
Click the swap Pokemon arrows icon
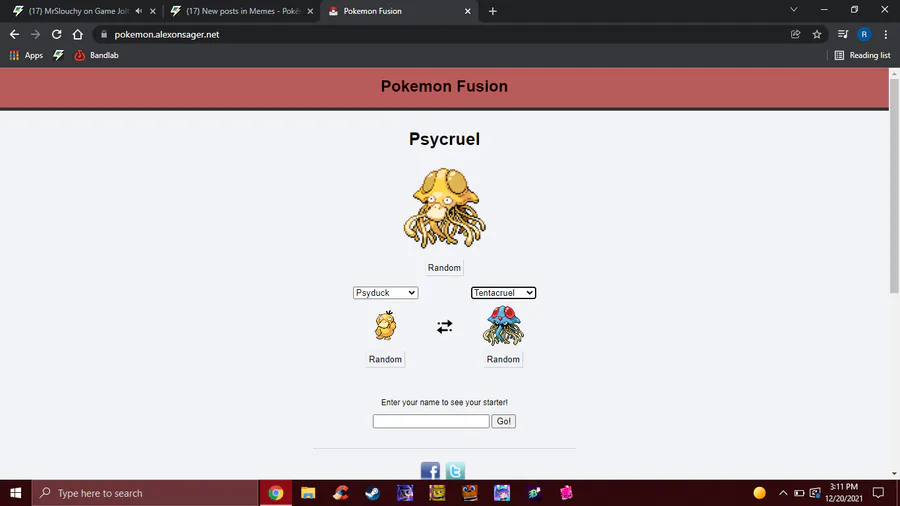444,326
